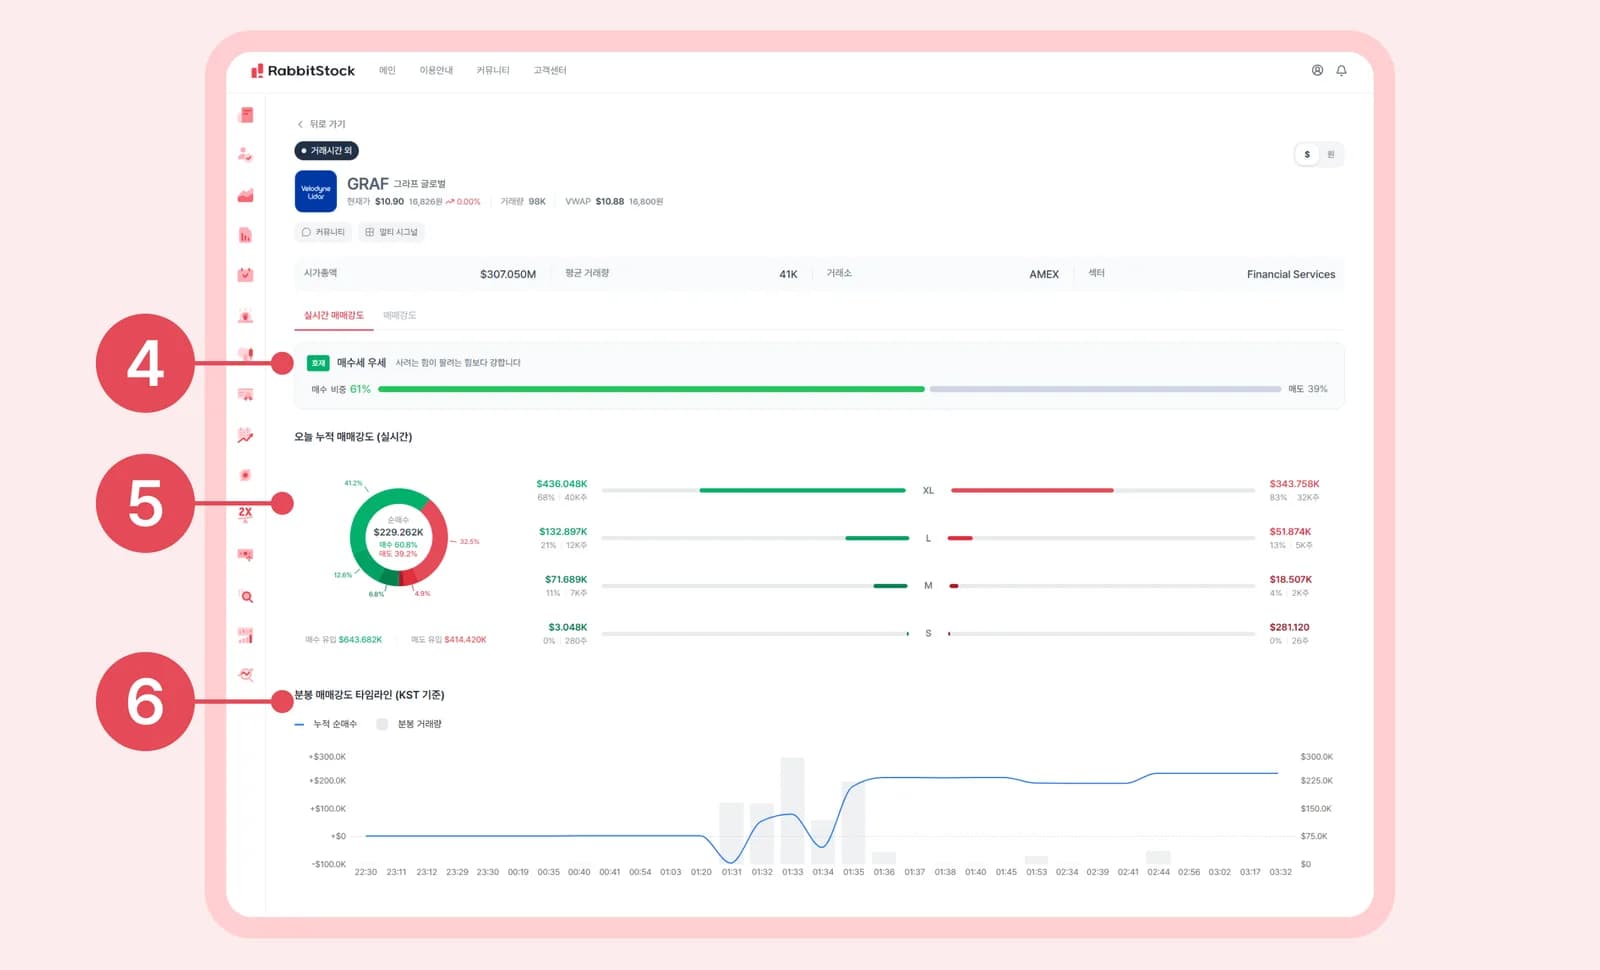The image size is (1600, 970).
Task: Open the 커뮤니티 nav menu
Action: pyautogui.click(x=493, y=70)
